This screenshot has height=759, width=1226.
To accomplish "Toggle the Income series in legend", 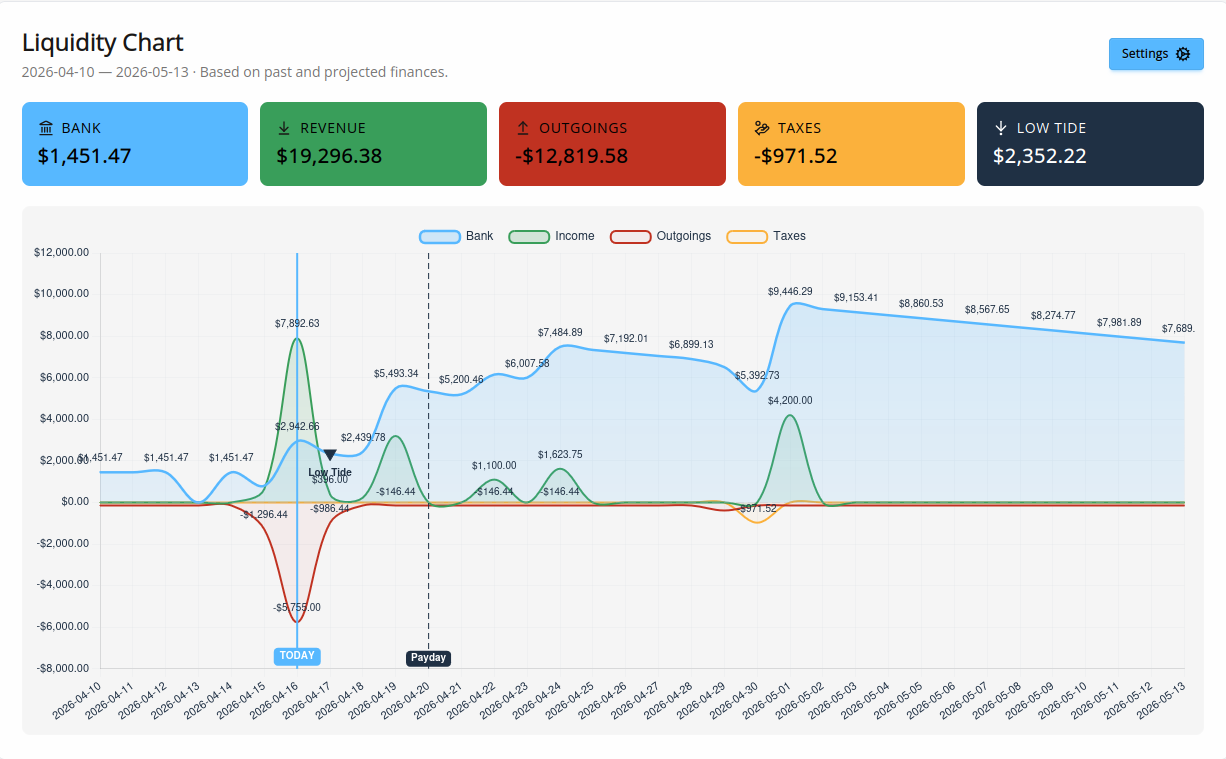I will pyautogui.click(x=552, y=237).
